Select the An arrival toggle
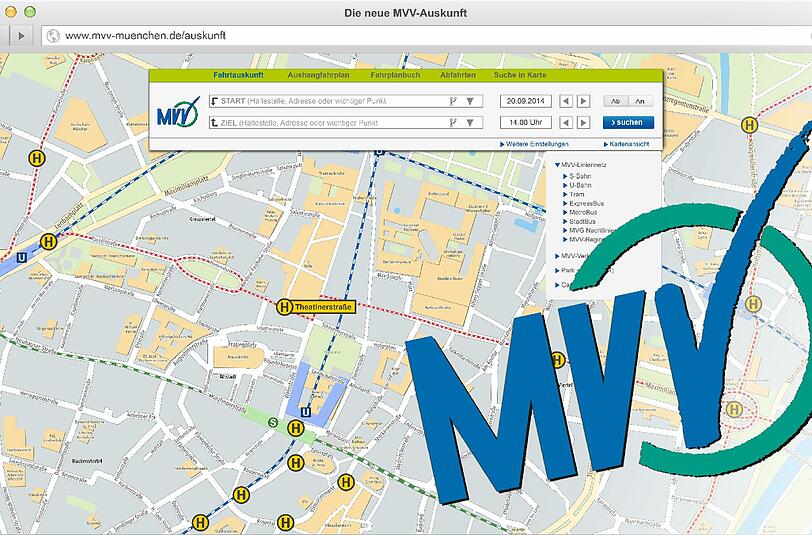The height and width of the screenshot is (535, 812). 641,101
